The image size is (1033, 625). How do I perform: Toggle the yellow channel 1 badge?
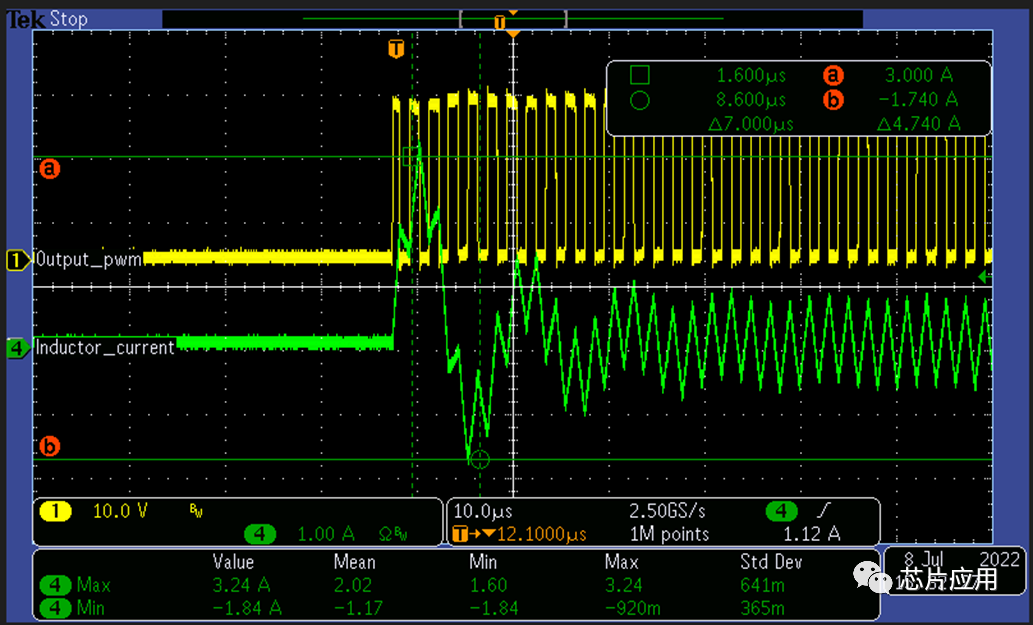56,511
